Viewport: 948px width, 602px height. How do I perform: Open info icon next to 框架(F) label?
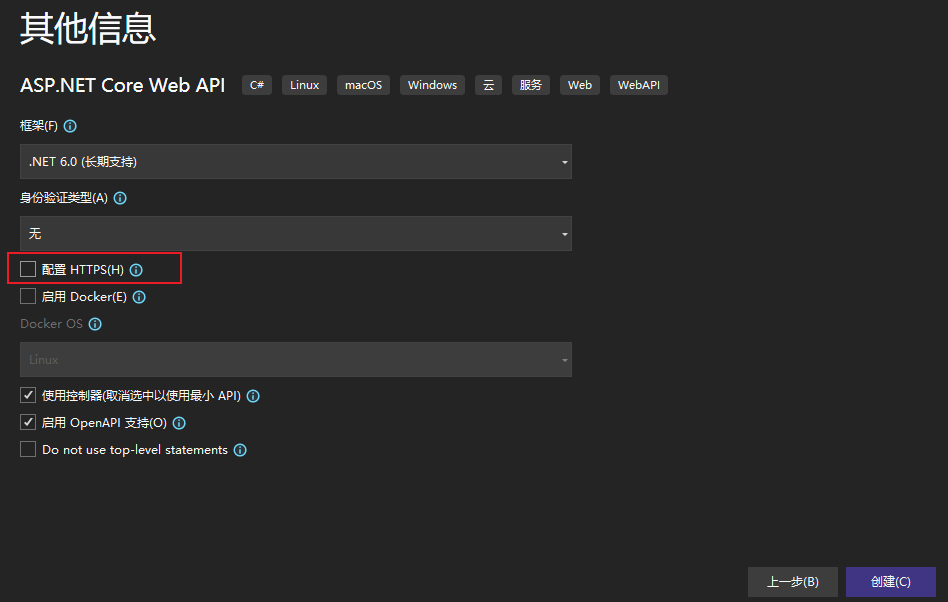pyautogui.click(x=70, y=126)
